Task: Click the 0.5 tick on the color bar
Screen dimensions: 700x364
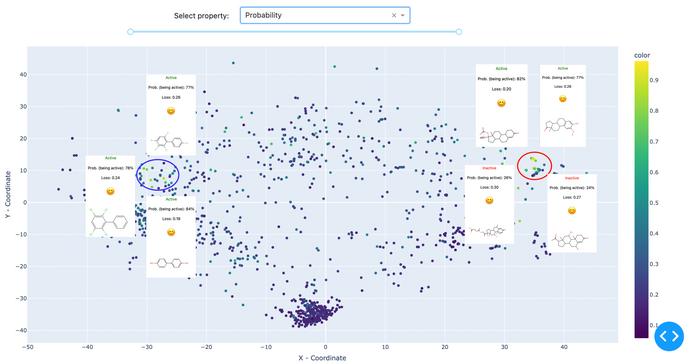Action: click(654, 203)
